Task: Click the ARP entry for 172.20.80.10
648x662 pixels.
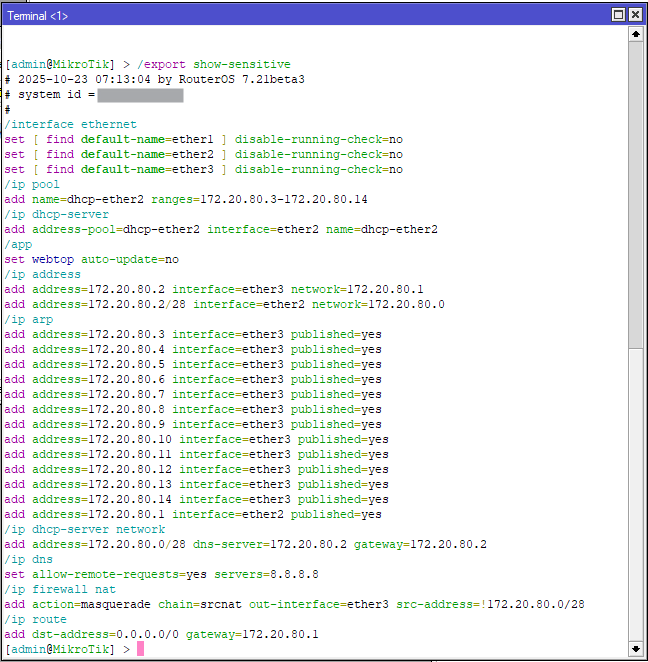Action: pos(196,440)
